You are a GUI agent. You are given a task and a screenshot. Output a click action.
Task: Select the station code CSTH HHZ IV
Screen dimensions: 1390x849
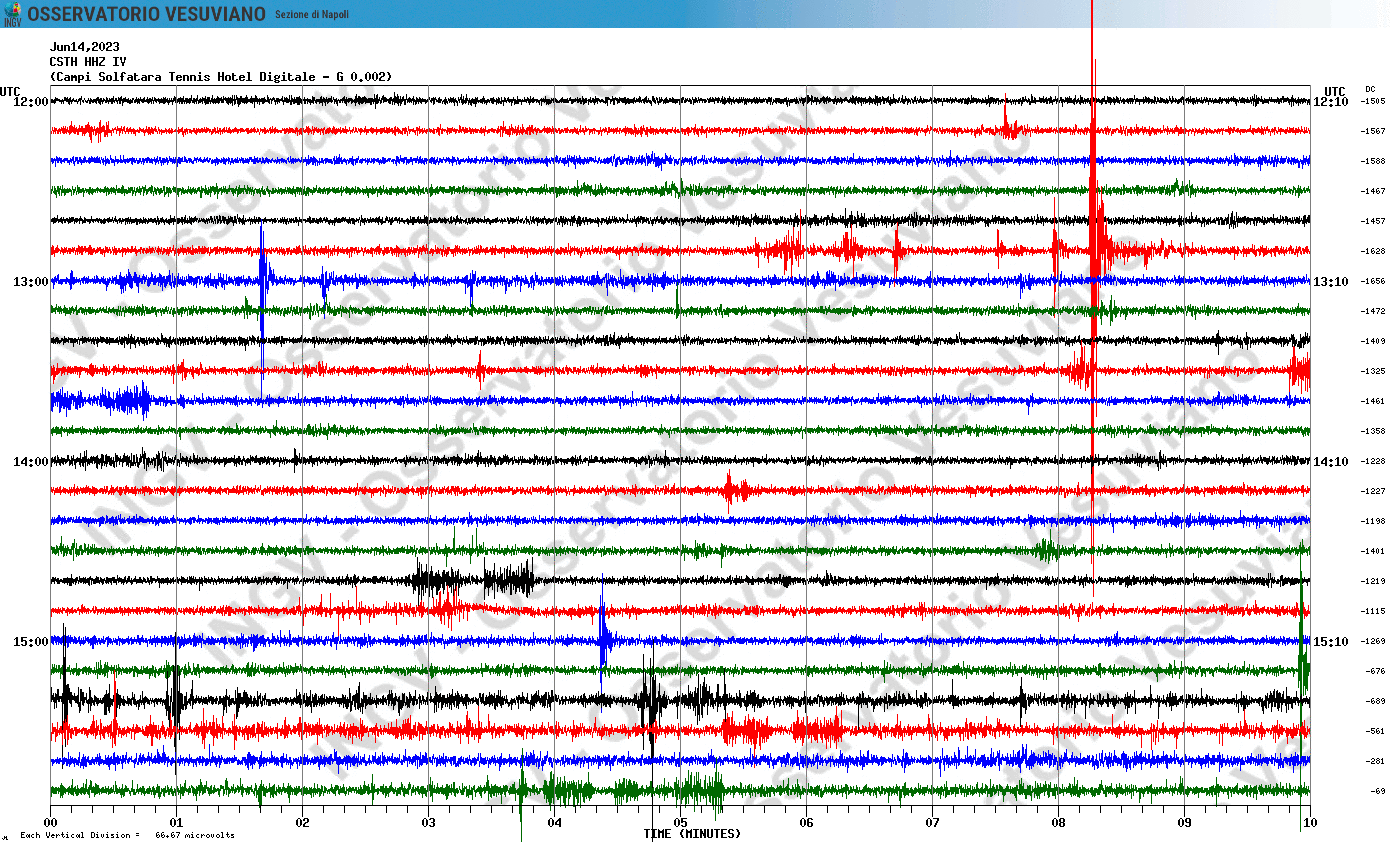pyautogui.click(x=88, y=61)
